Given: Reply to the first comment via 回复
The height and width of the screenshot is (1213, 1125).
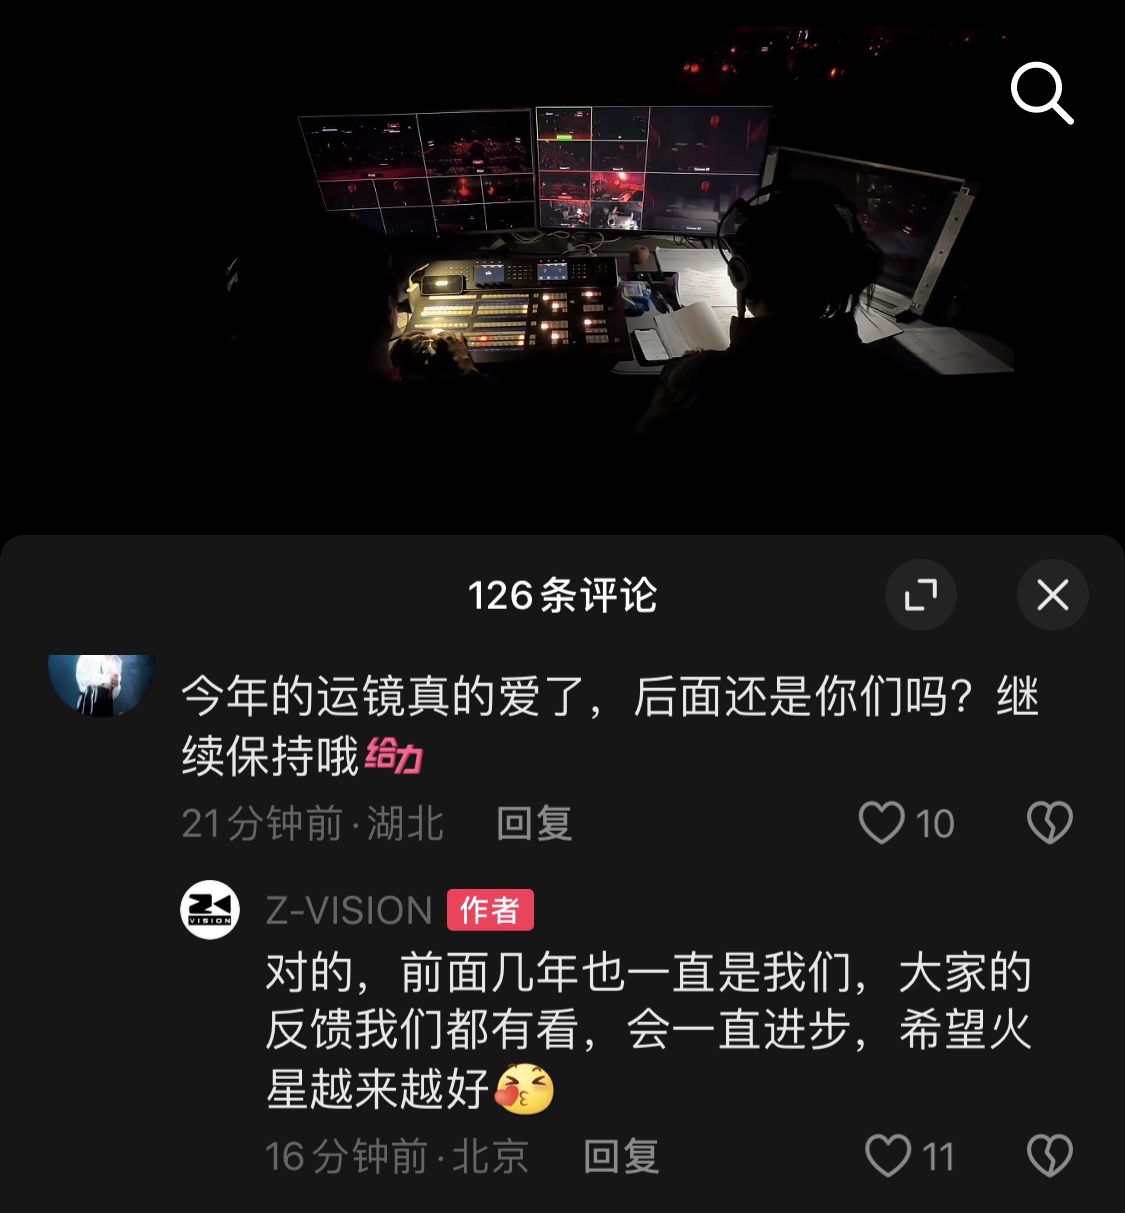Looking at the screenshot, I should (534, 824).
